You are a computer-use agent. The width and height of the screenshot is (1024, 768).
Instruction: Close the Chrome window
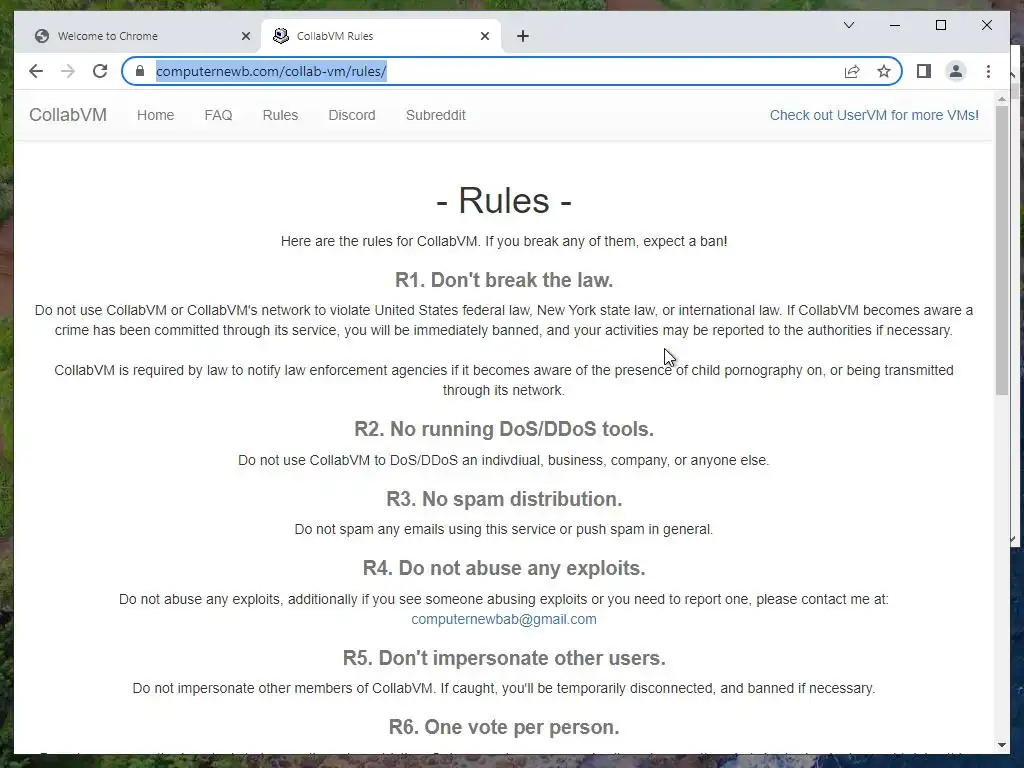tap(987, 25)
